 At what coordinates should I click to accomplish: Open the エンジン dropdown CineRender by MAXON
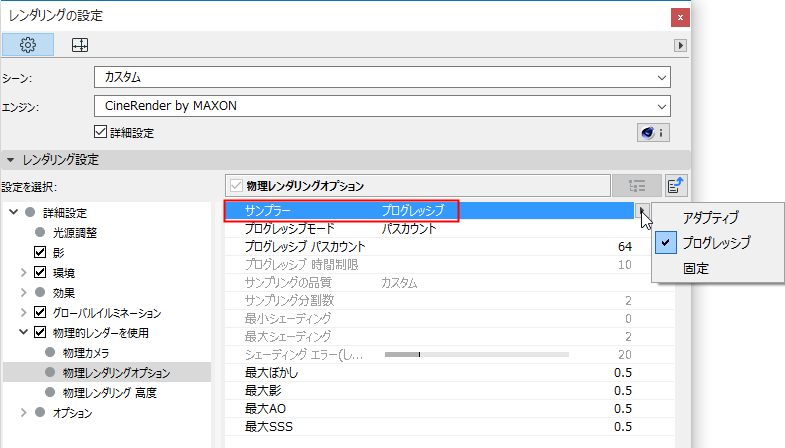pyautogui.click(x=382, y=106)
